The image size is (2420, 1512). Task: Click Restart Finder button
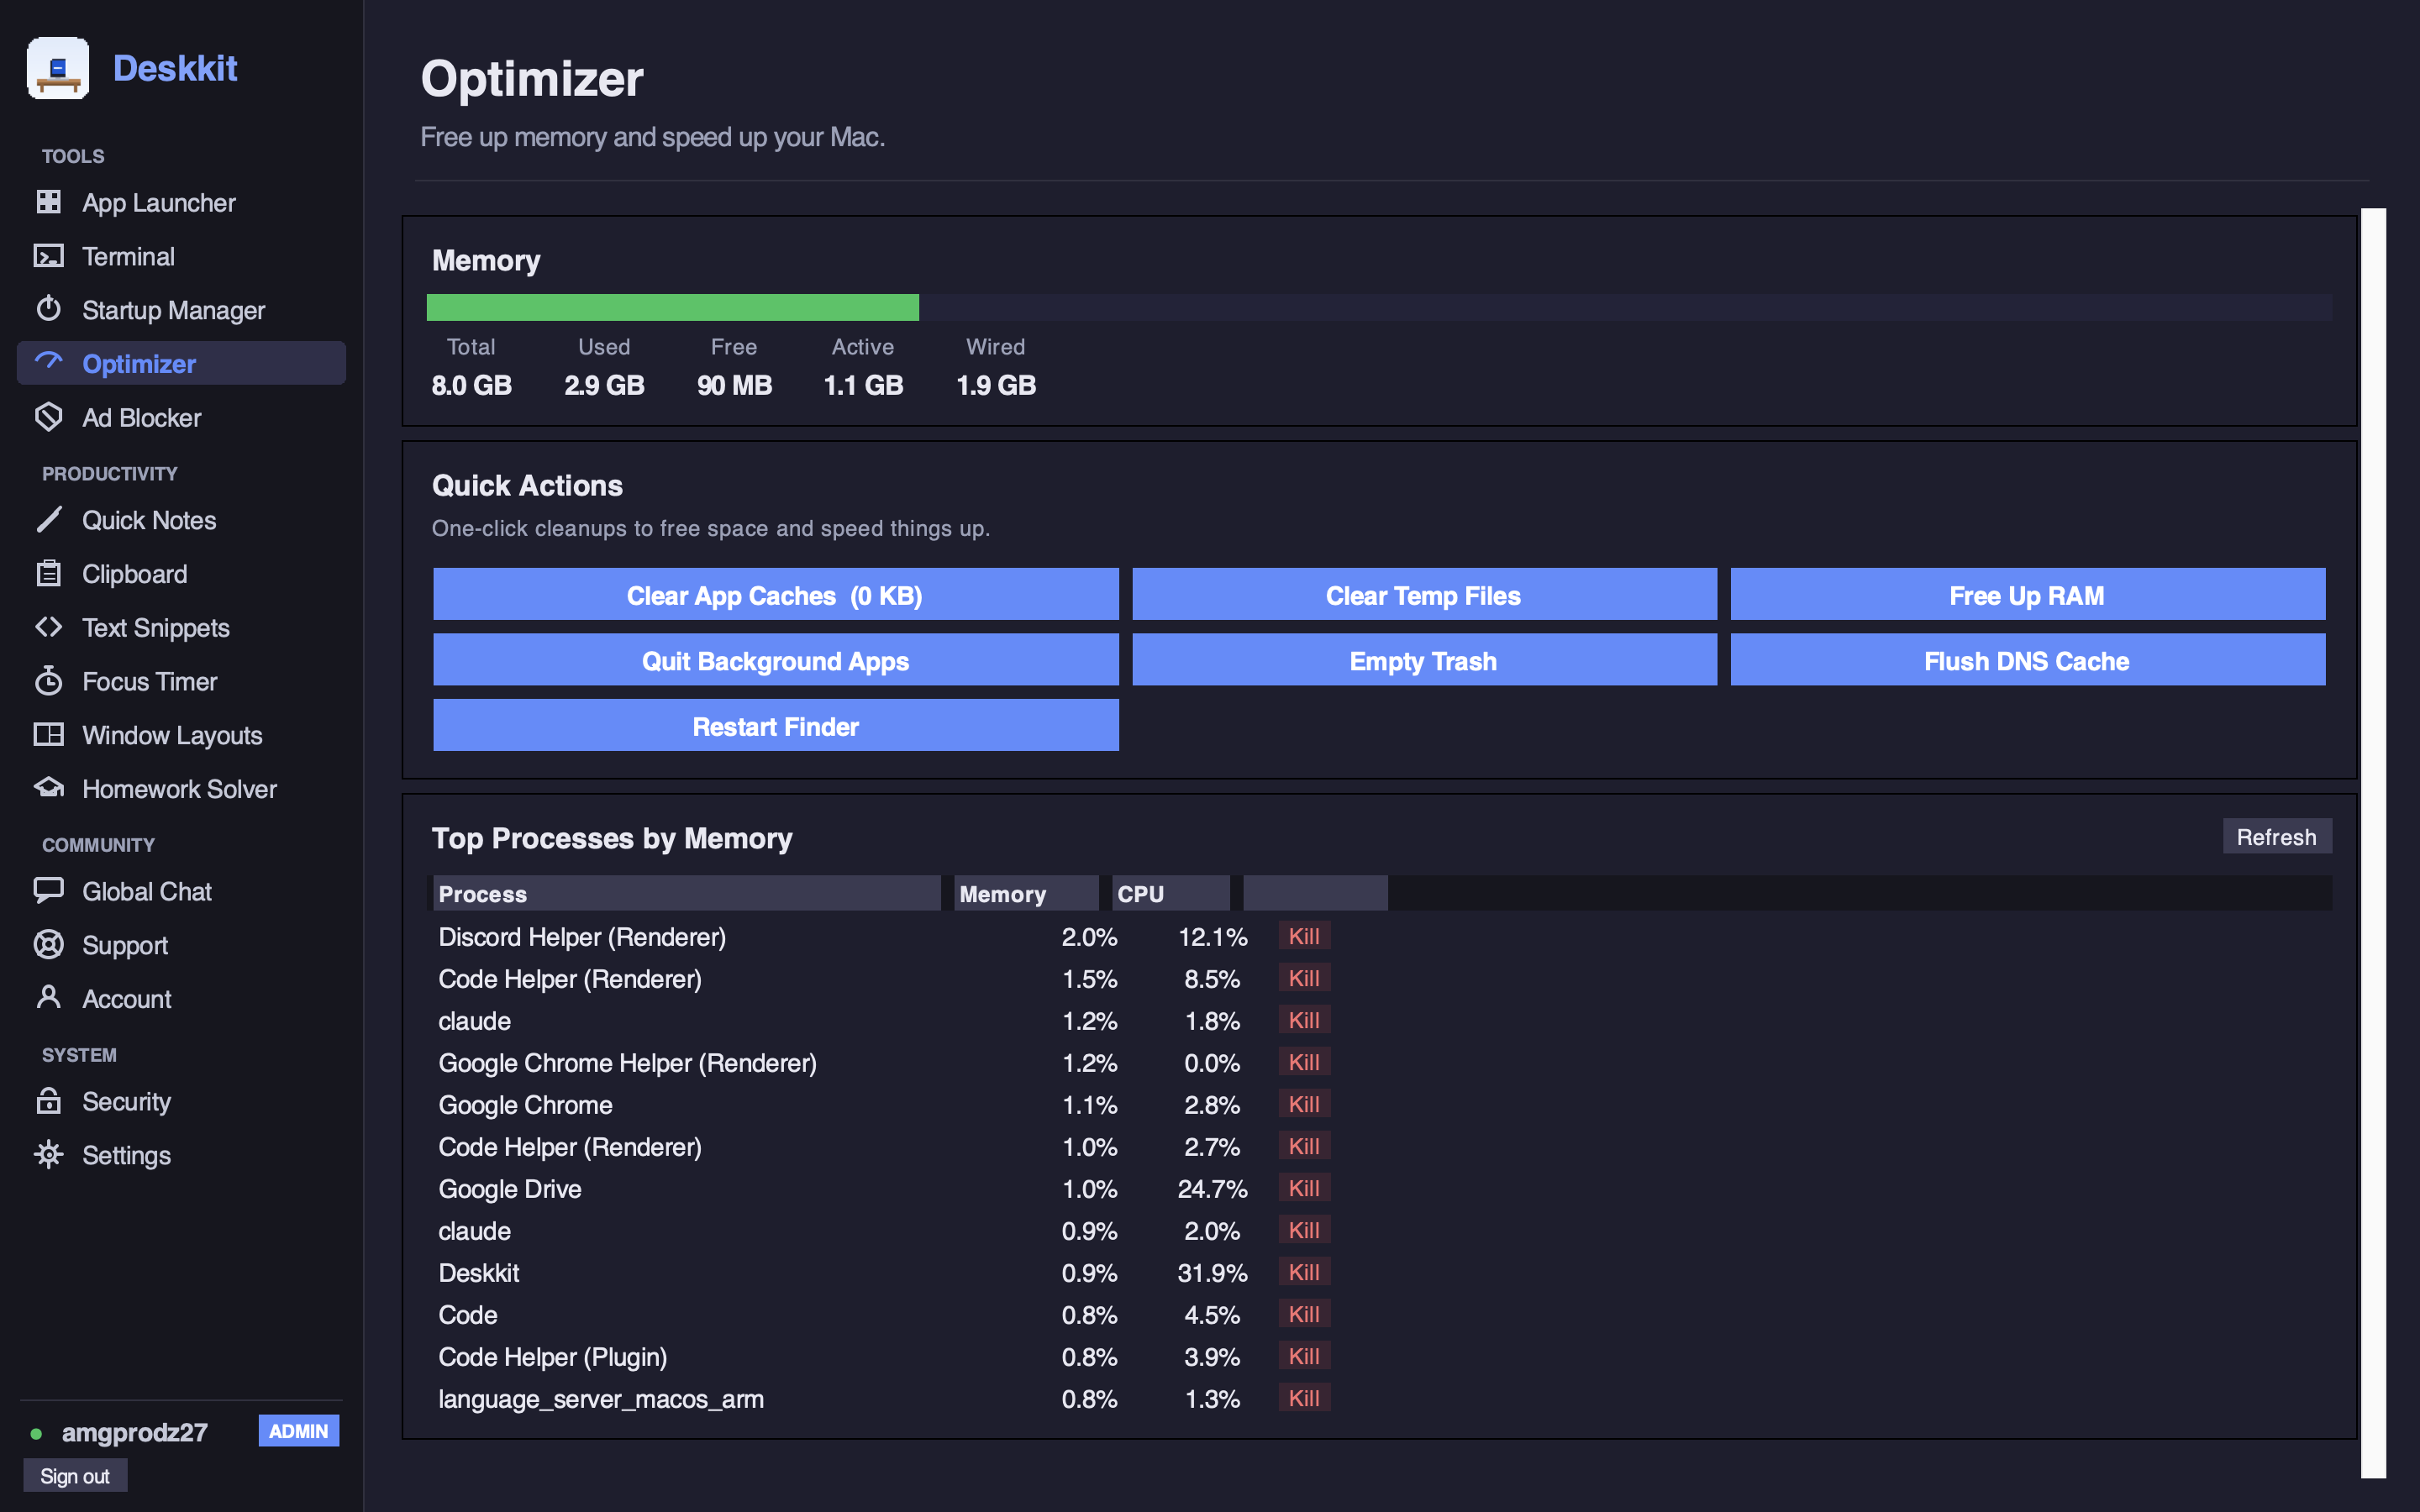(x=775, y=726)
